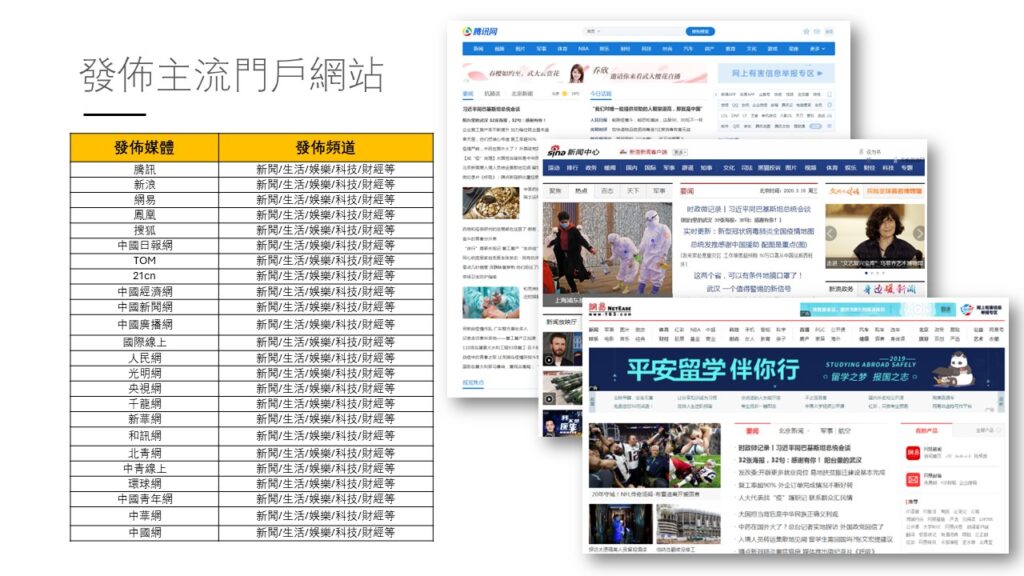Click the blue search button on Tencent page
Viewport: 1024px width, 576px height.
coord(700,31)
